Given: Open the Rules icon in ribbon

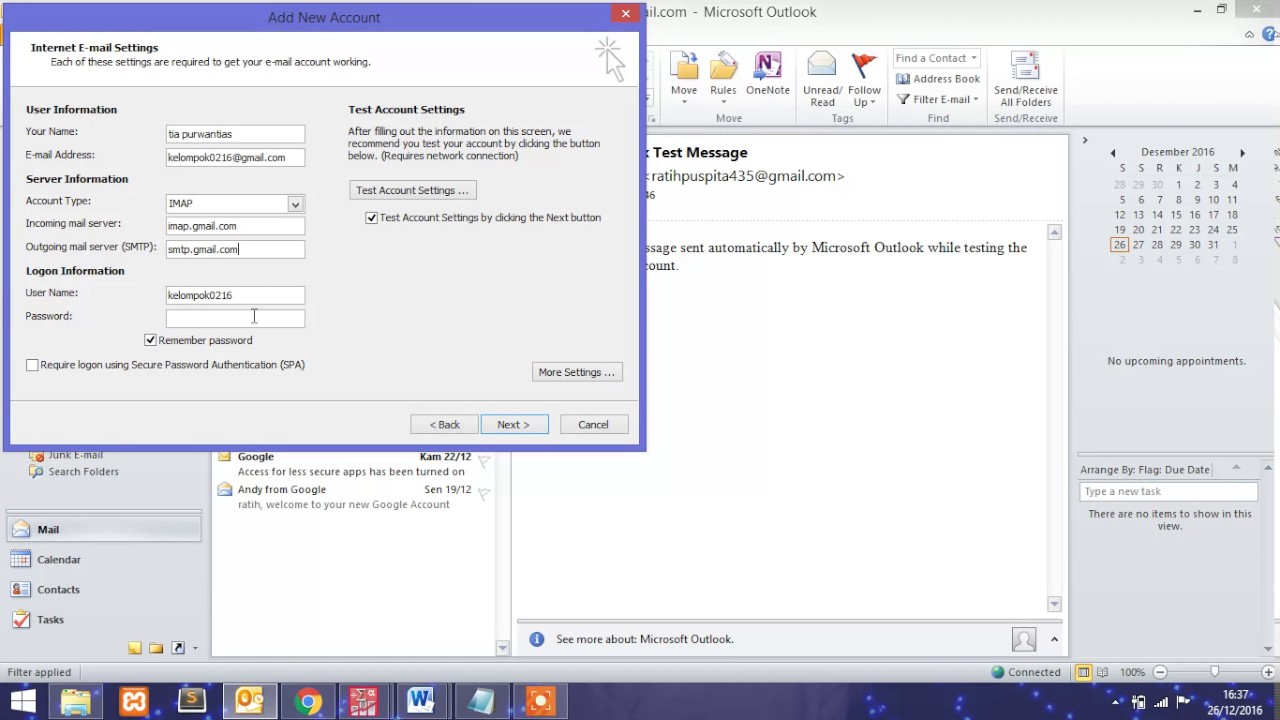Looking at the screenshot, I should click(x=723, y=66).
